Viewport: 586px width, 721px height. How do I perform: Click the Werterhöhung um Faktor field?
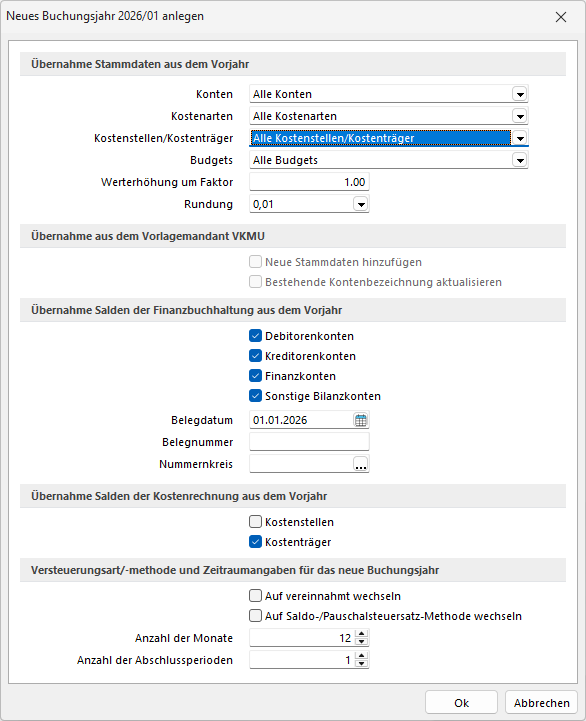(309, 182)
